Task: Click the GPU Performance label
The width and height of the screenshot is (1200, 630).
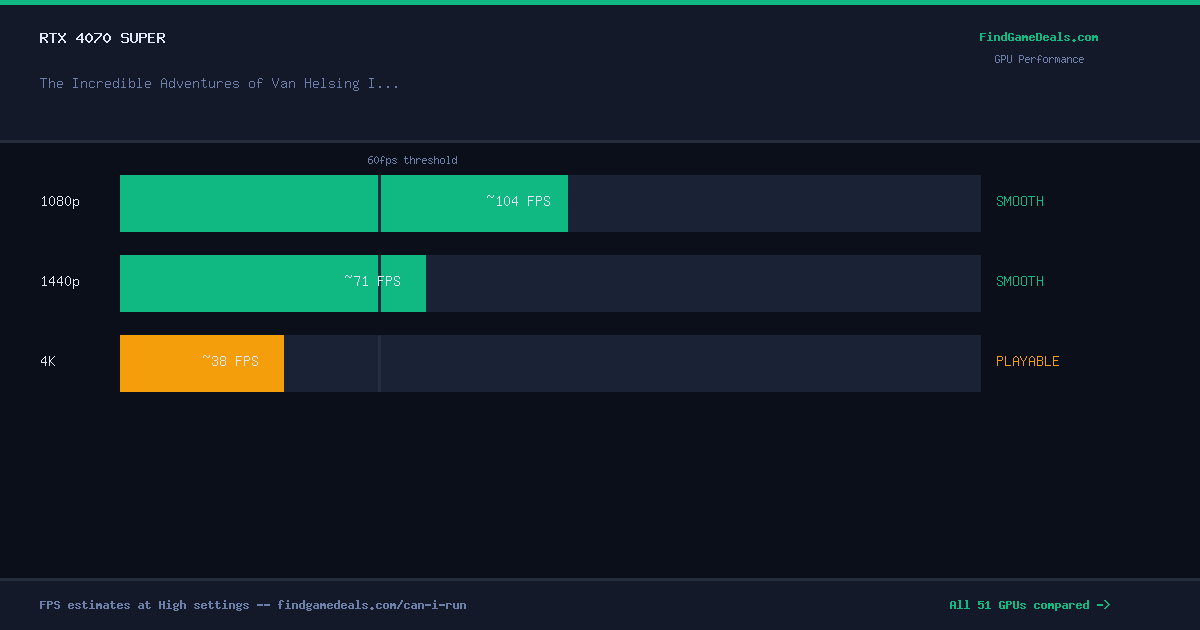Action: pos(1038,59)
